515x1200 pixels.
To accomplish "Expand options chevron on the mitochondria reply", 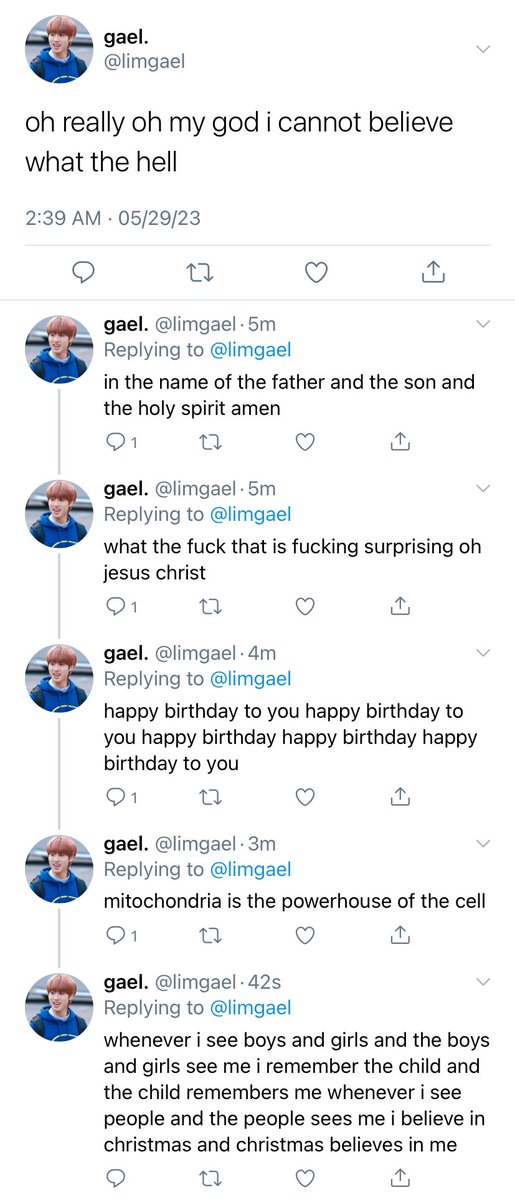I will [483, 844].
